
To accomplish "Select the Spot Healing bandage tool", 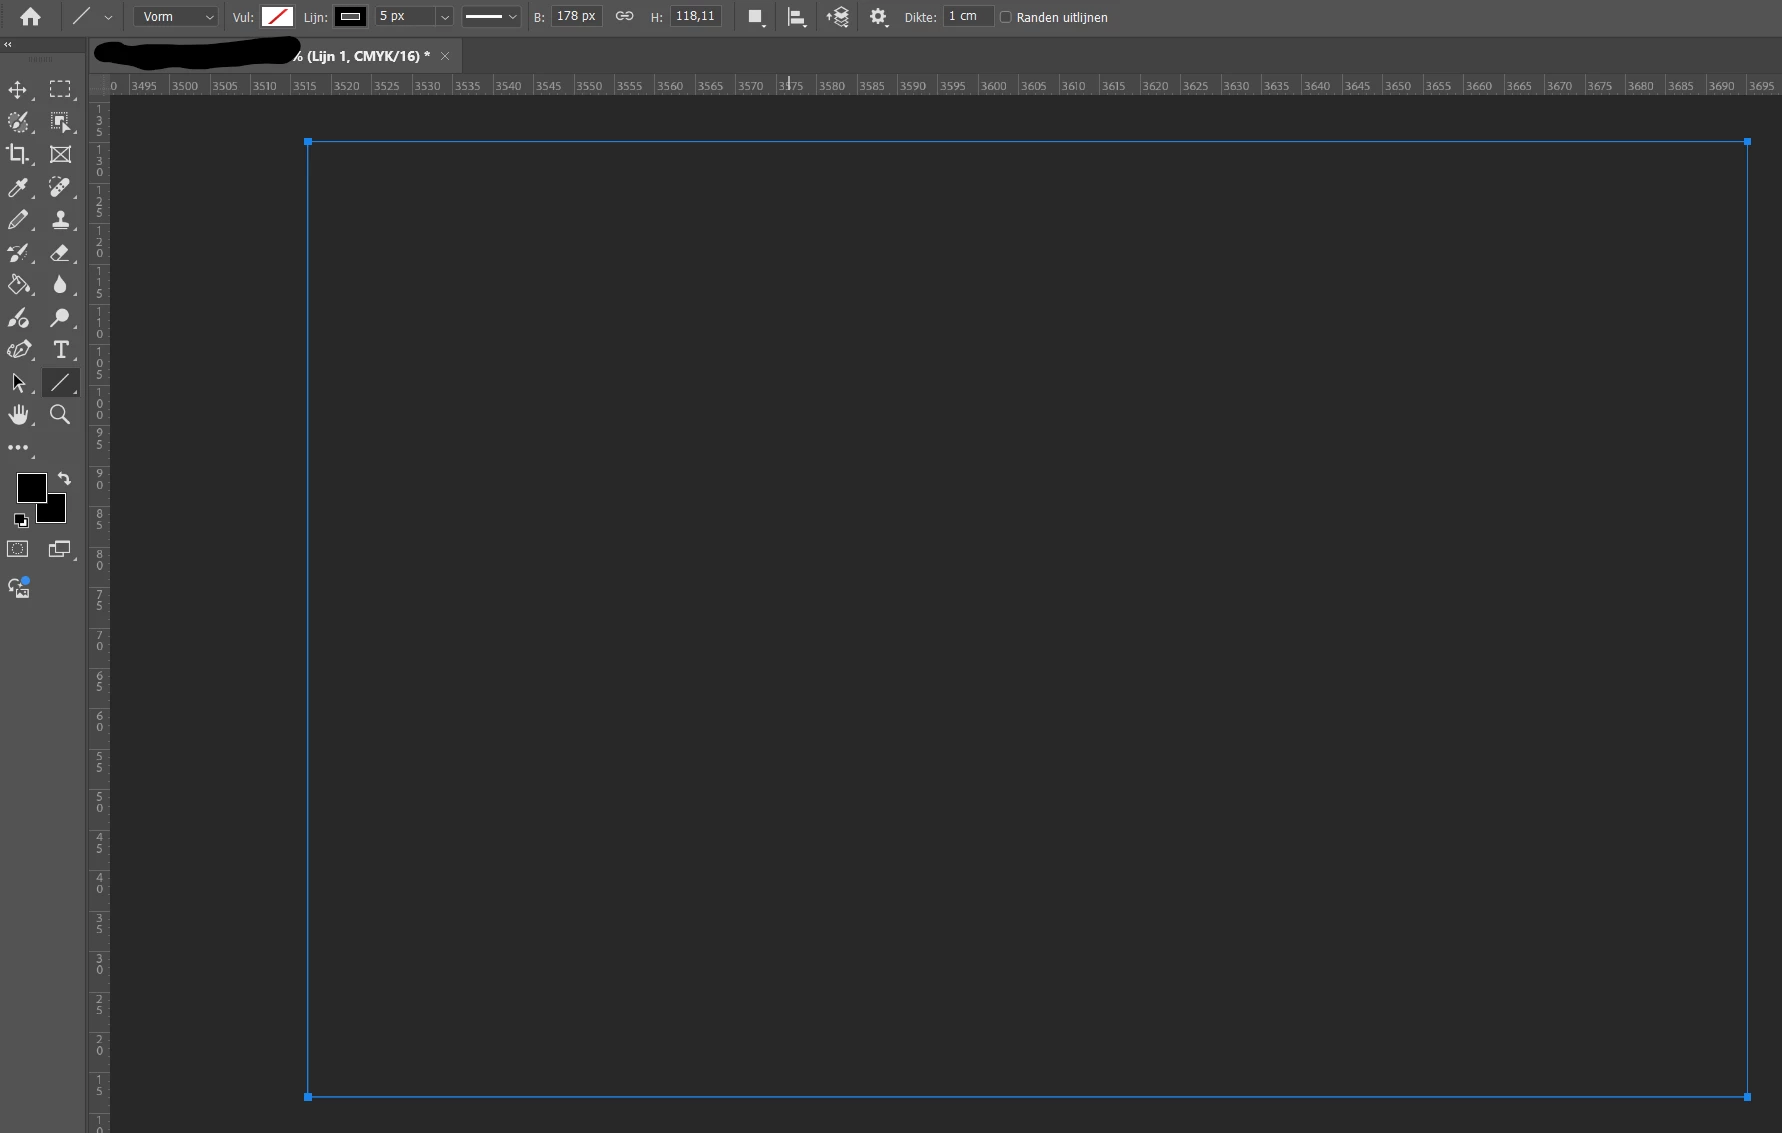I will 60,187.
